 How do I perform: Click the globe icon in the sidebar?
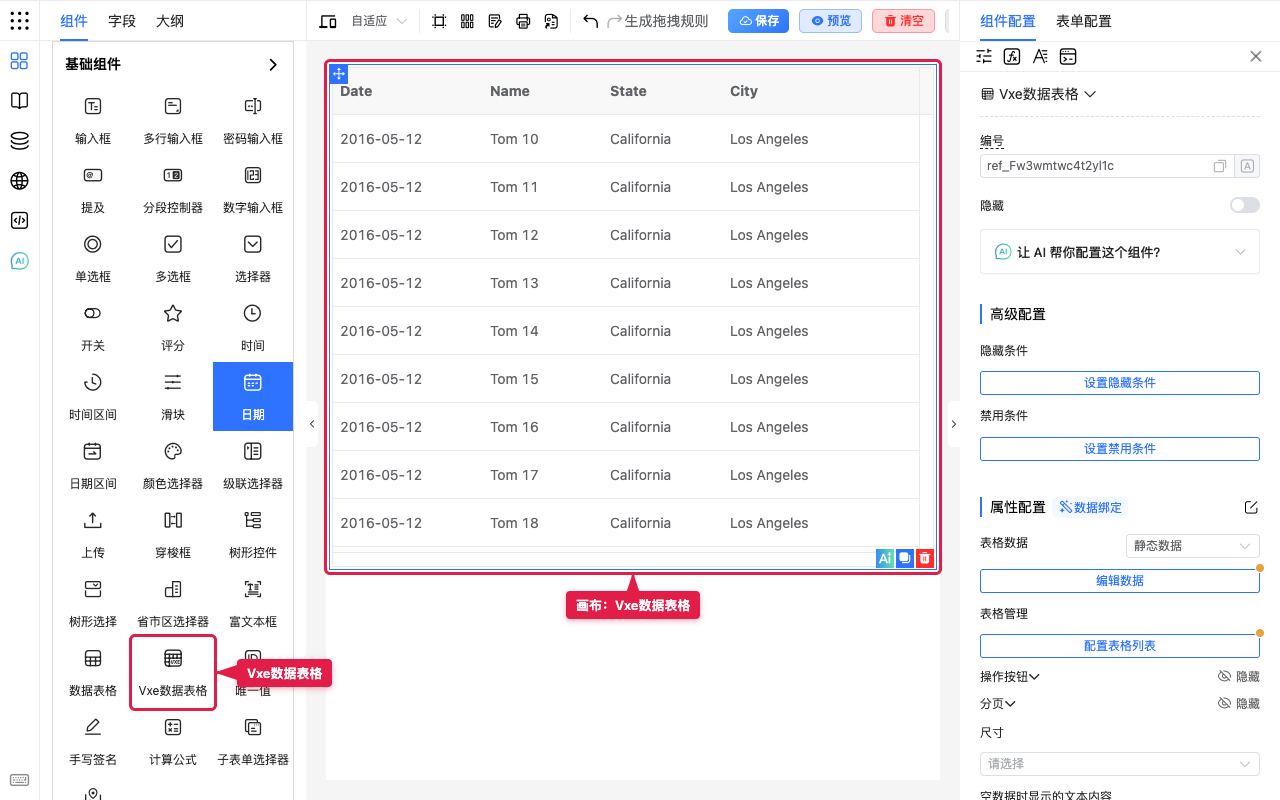tap(19, 181)
